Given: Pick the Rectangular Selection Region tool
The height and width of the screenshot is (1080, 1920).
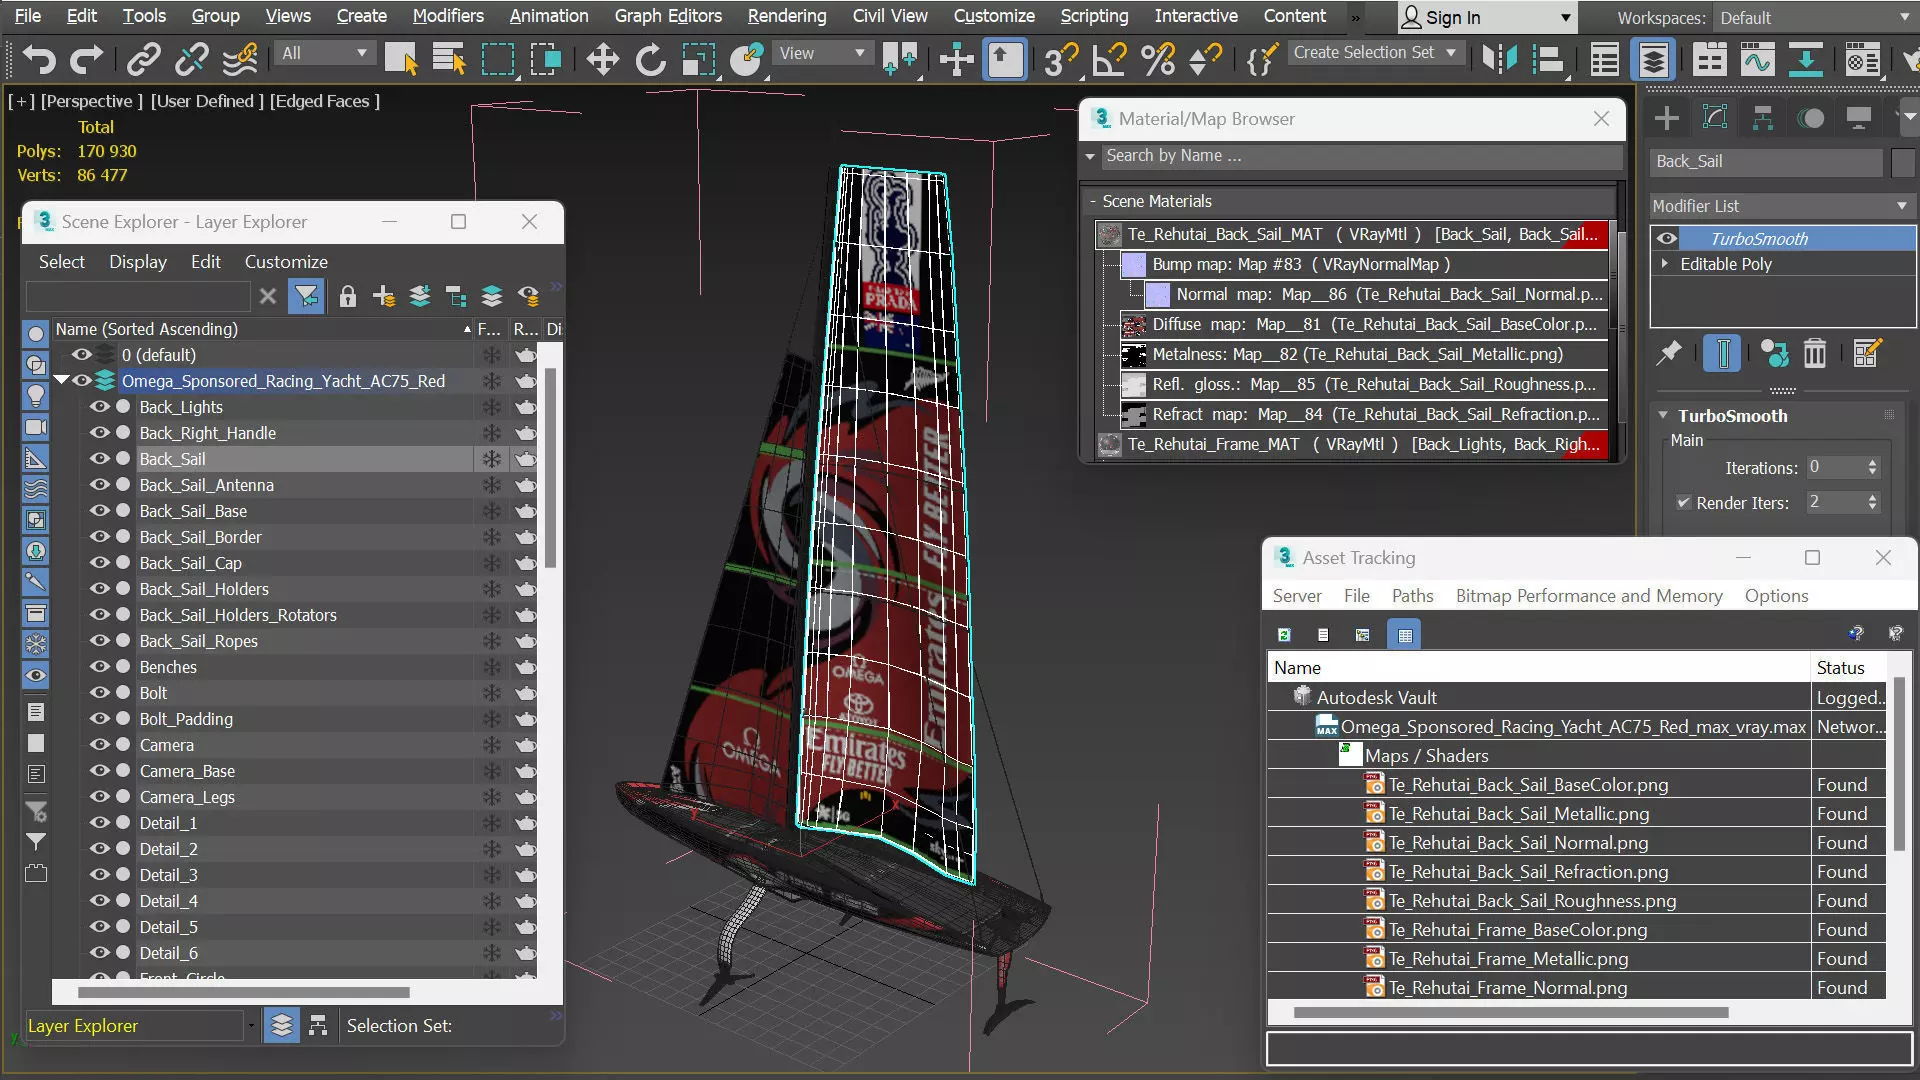Looking at the screenshot, I should (497, 60).
